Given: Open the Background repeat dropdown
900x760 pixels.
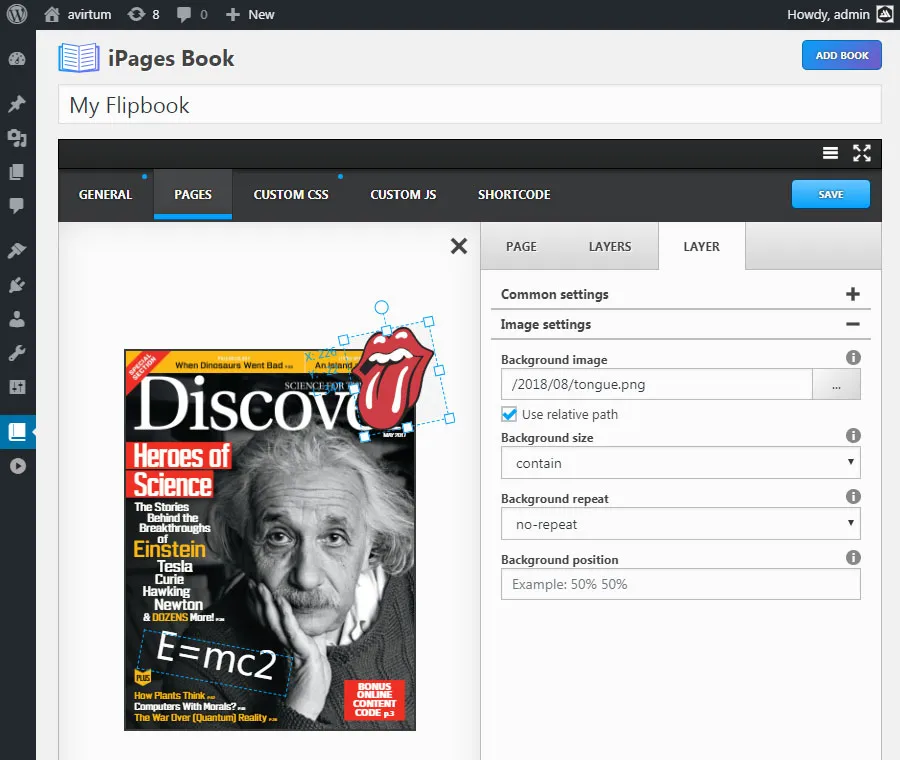Looking at the screenshot, I should 680,523.
